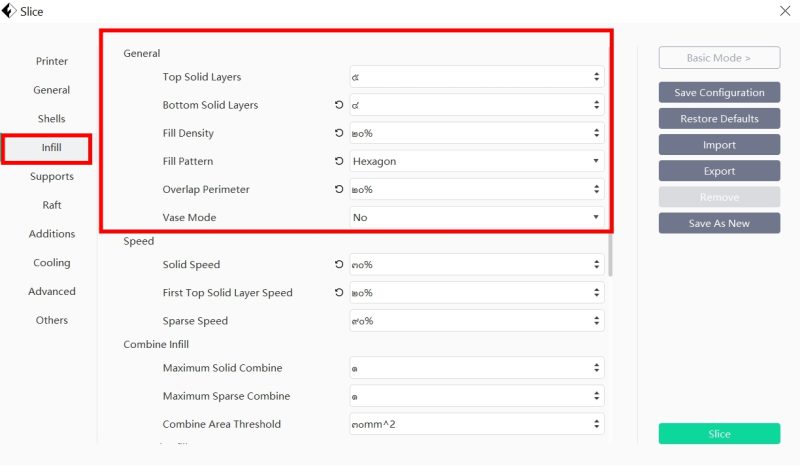Reset First Top Solid Layer Speed
The width and height of the screenshot is (800, 465).
(x=339, y=292)
